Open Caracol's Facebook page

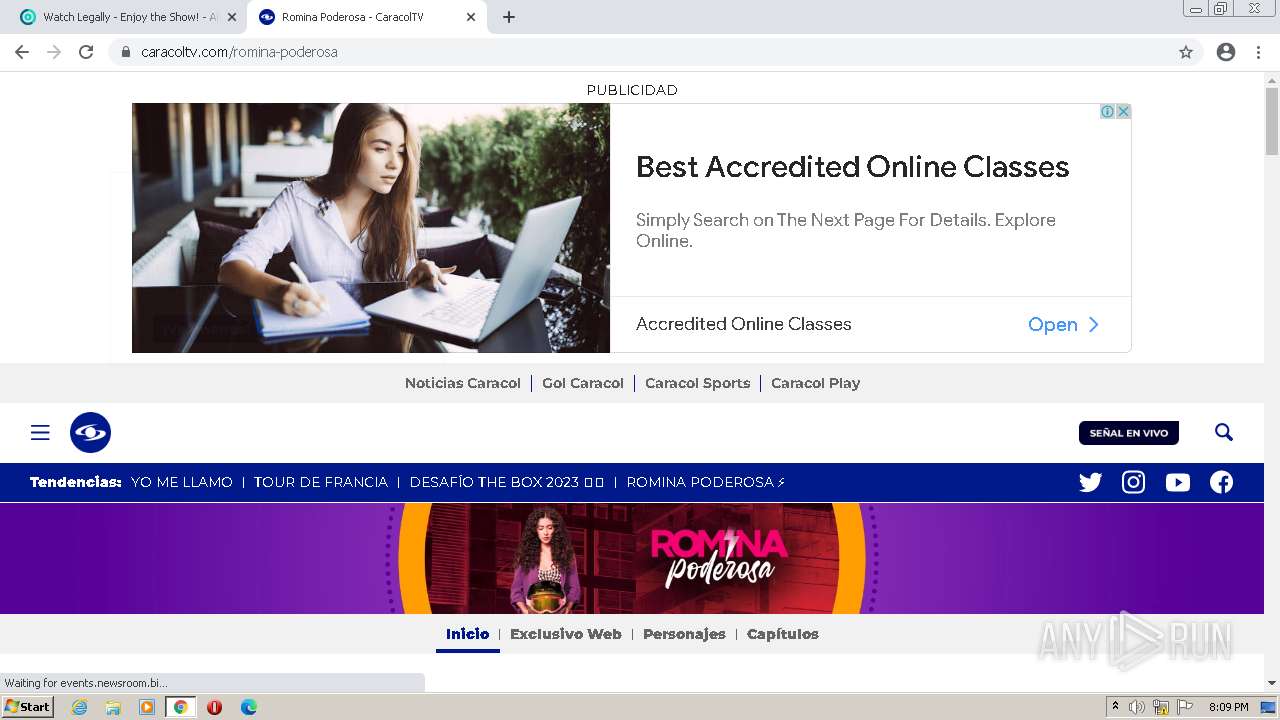[x=1221, y=482]
